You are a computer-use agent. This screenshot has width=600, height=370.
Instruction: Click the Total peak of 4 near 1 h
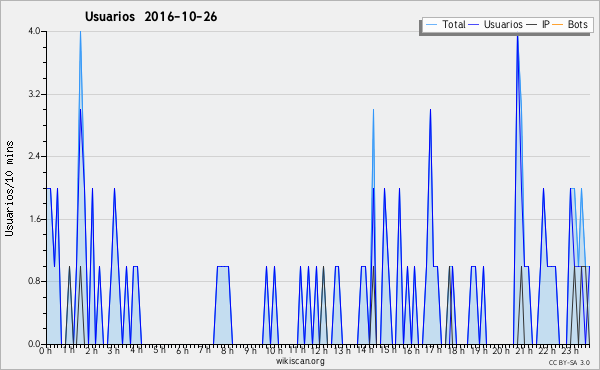80,32
